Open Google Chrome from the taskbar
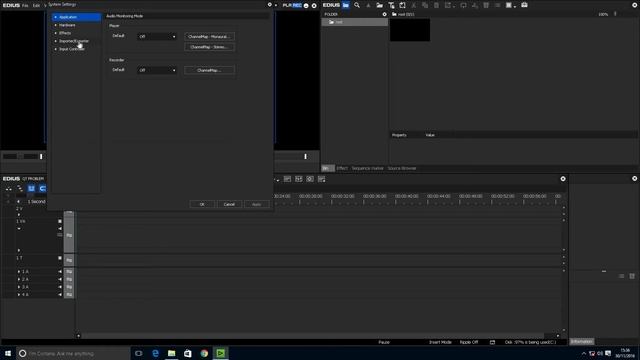Viewport: 640px width, 360px height. [x=204, y=353]
